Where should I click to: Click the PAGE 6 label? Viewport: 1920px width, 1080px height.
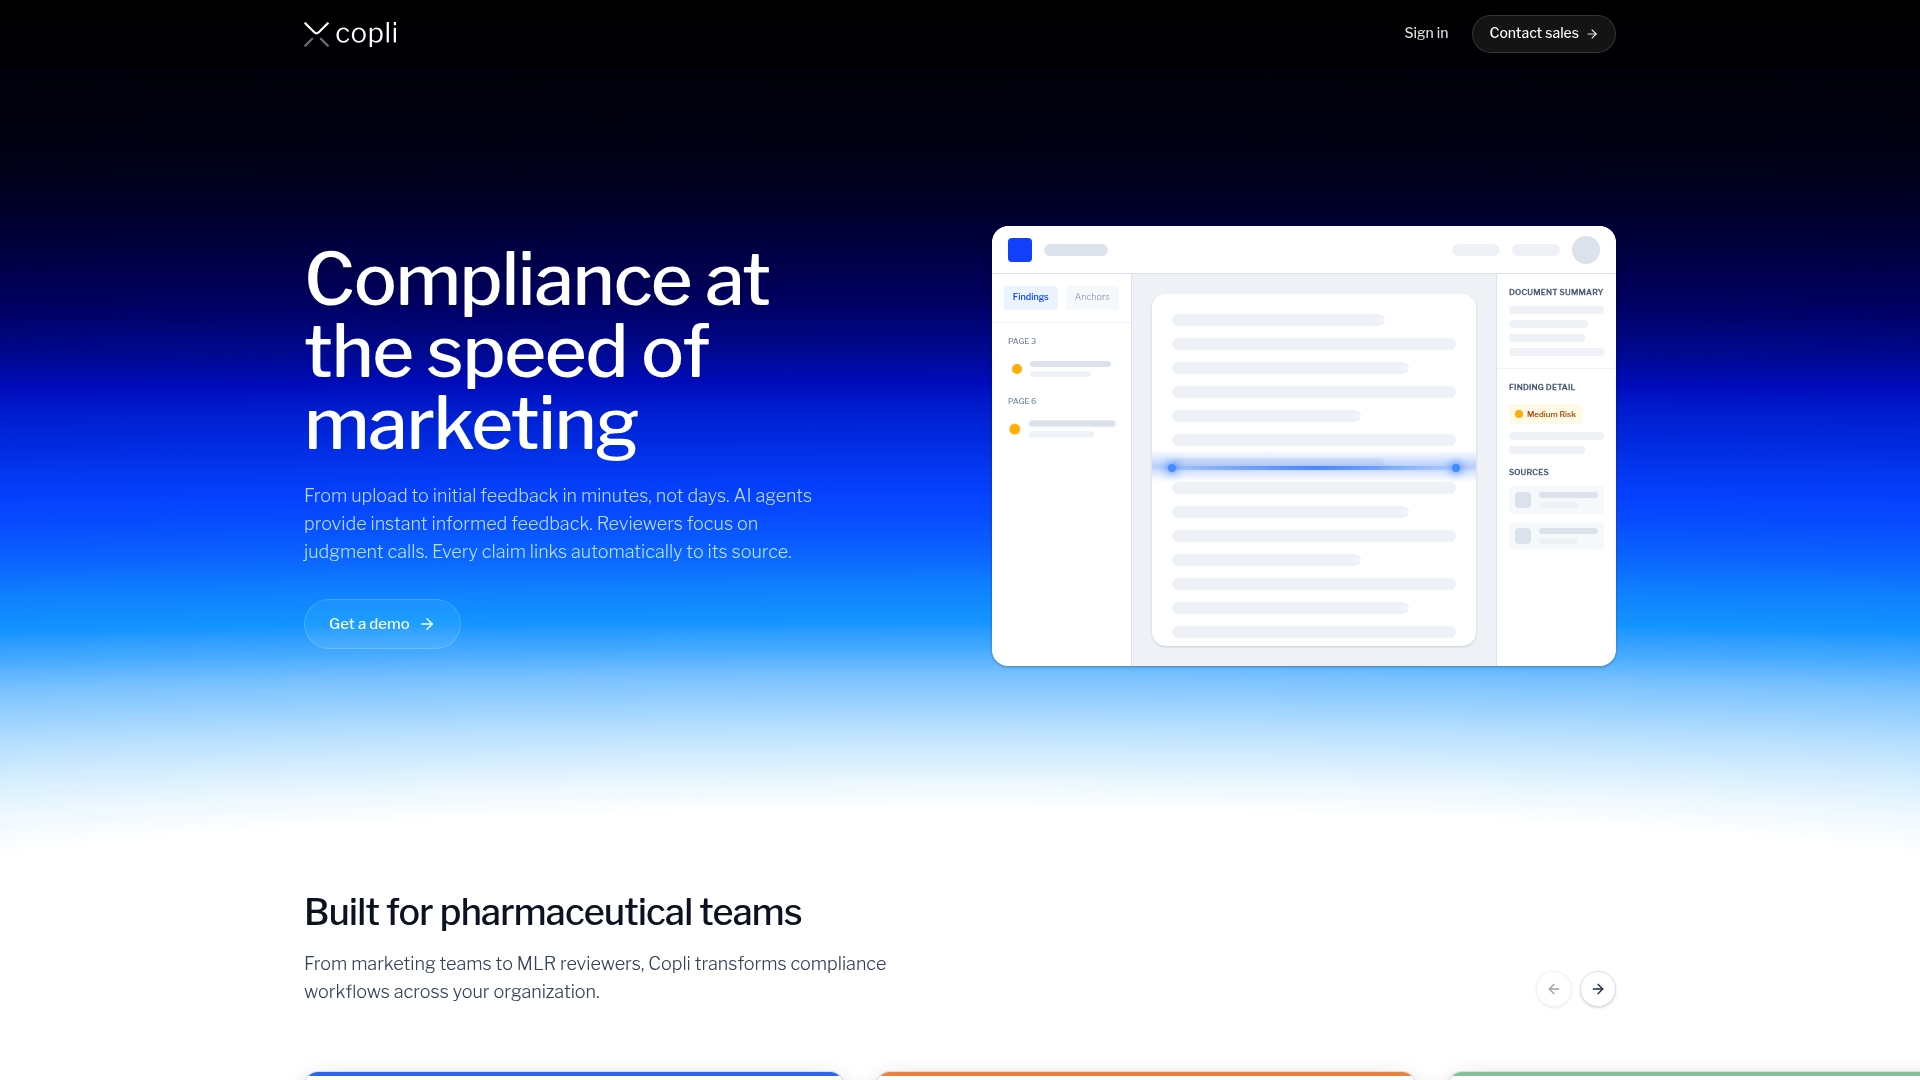pyautogui.click(x=1022, y=401)
